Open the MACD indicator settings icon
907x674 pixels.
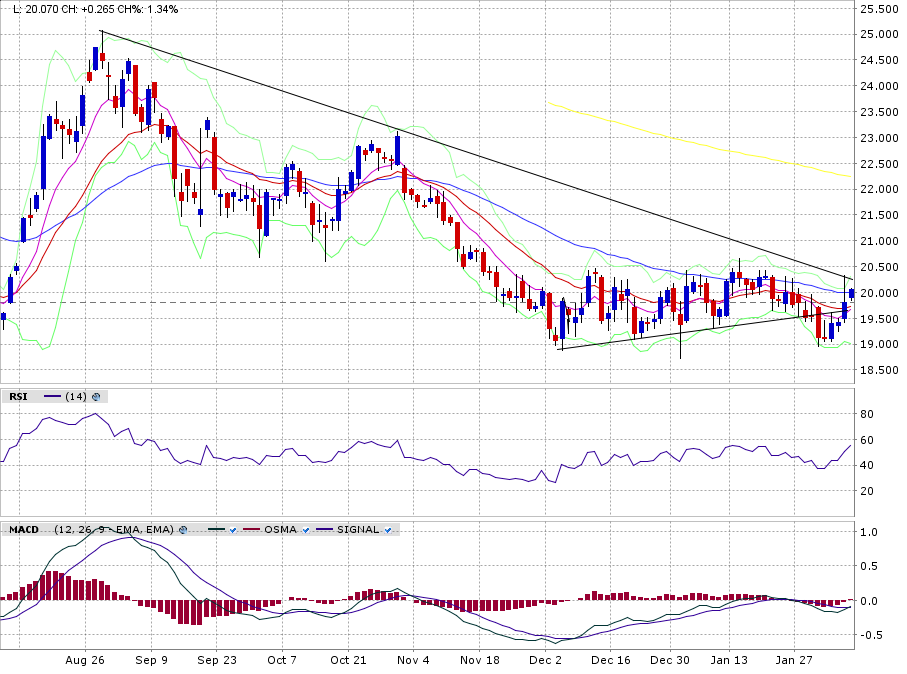click(184, 529)
